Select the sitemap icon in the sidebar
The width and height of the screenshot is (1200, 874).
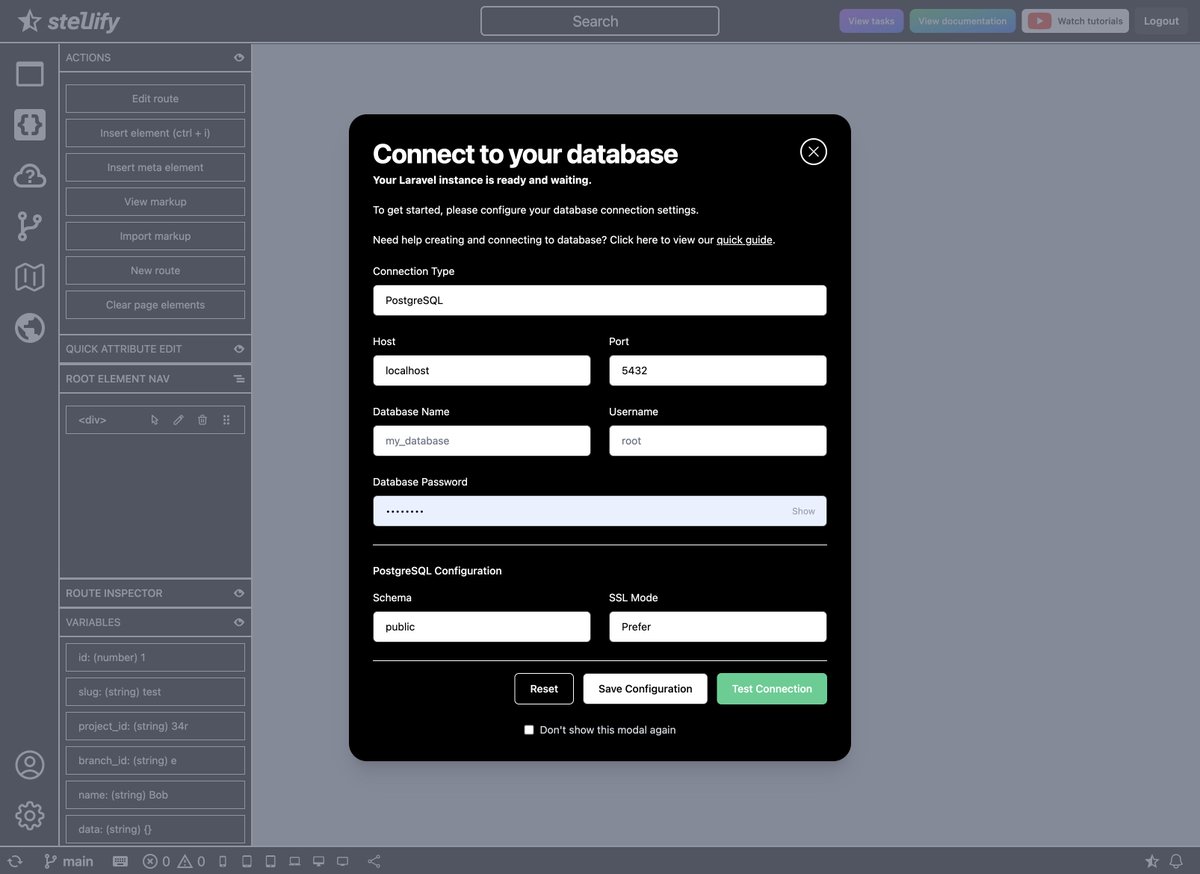(x=29, y=277)
